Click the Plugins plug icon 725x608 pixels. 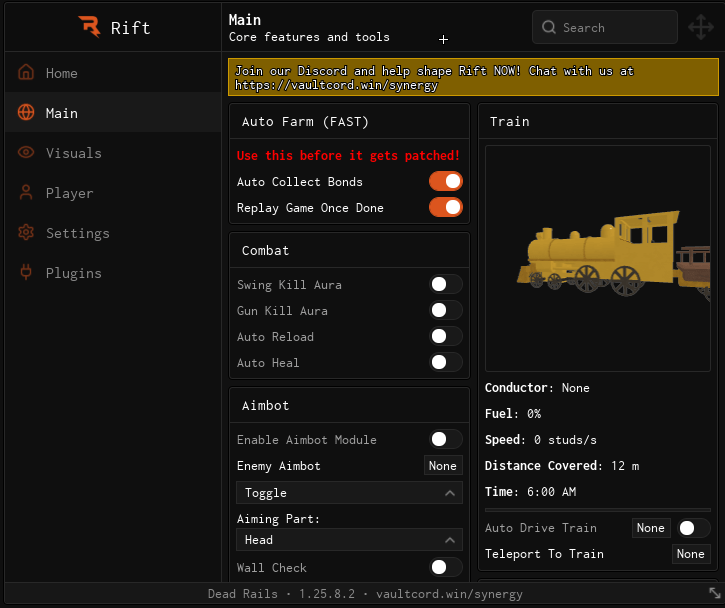tap(26, 272)
